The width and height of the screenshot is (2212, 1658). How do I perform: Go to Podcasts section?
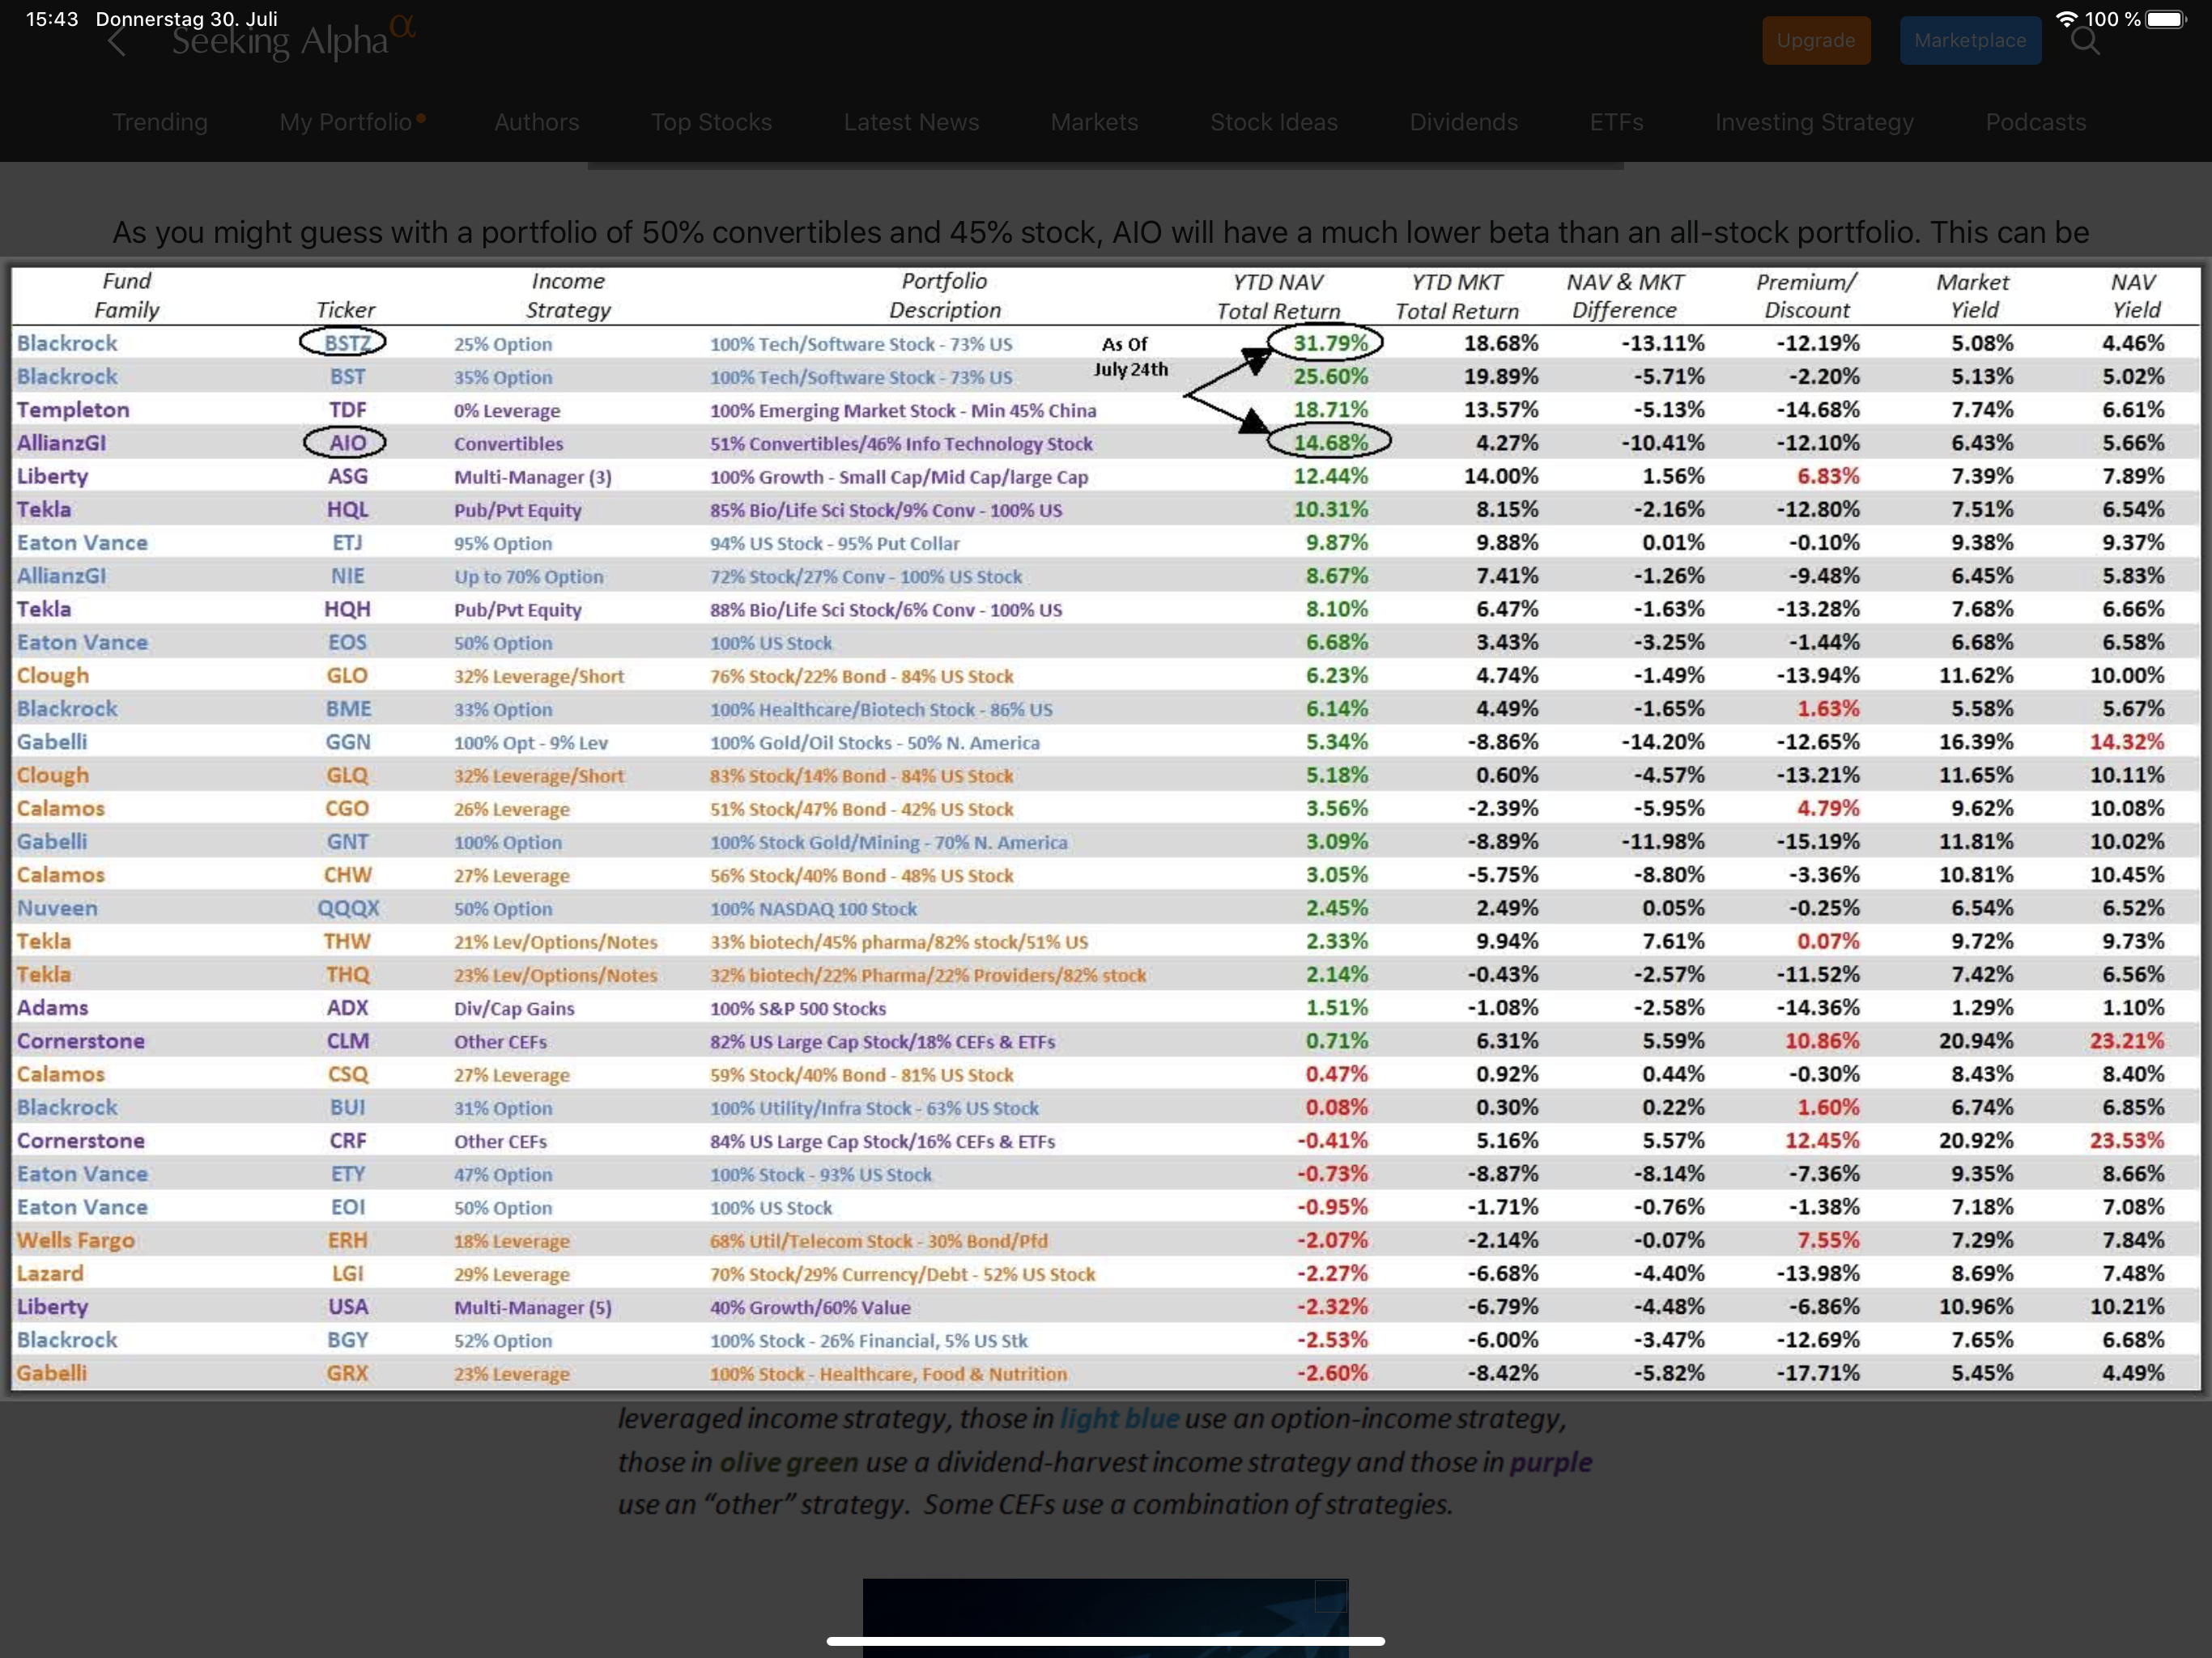coord(2035,122)
